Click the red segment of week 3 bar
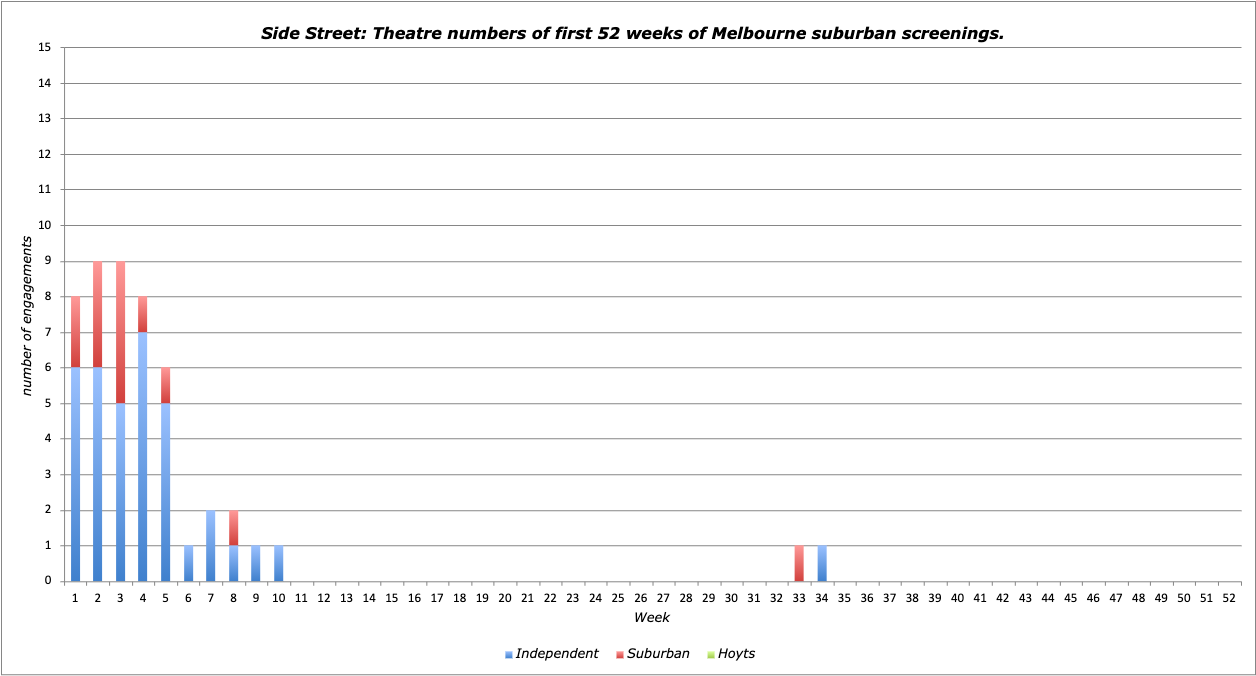The height and width of the screenshot is (676, 1256). (120, 332)
